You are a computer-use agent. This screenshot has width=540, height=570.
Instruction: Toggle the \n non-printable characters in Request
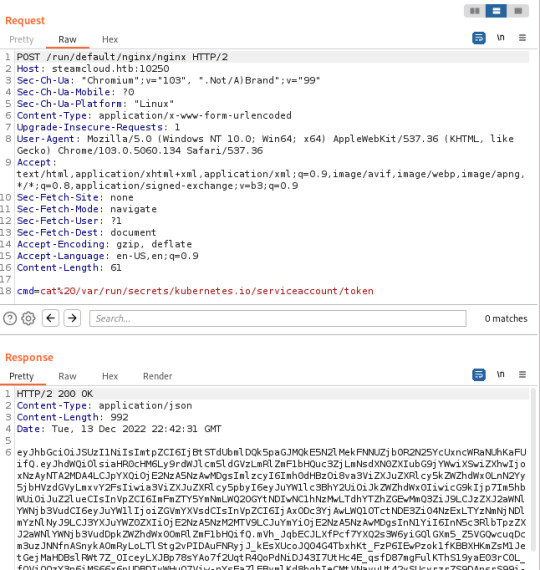pyautogui.click(x=500, y=37)
